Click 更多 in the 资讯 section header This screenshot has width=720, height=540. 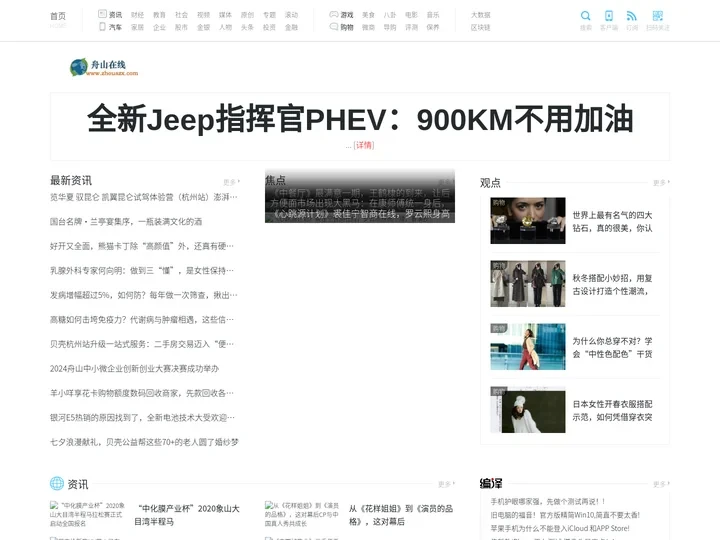click(446, 484)
